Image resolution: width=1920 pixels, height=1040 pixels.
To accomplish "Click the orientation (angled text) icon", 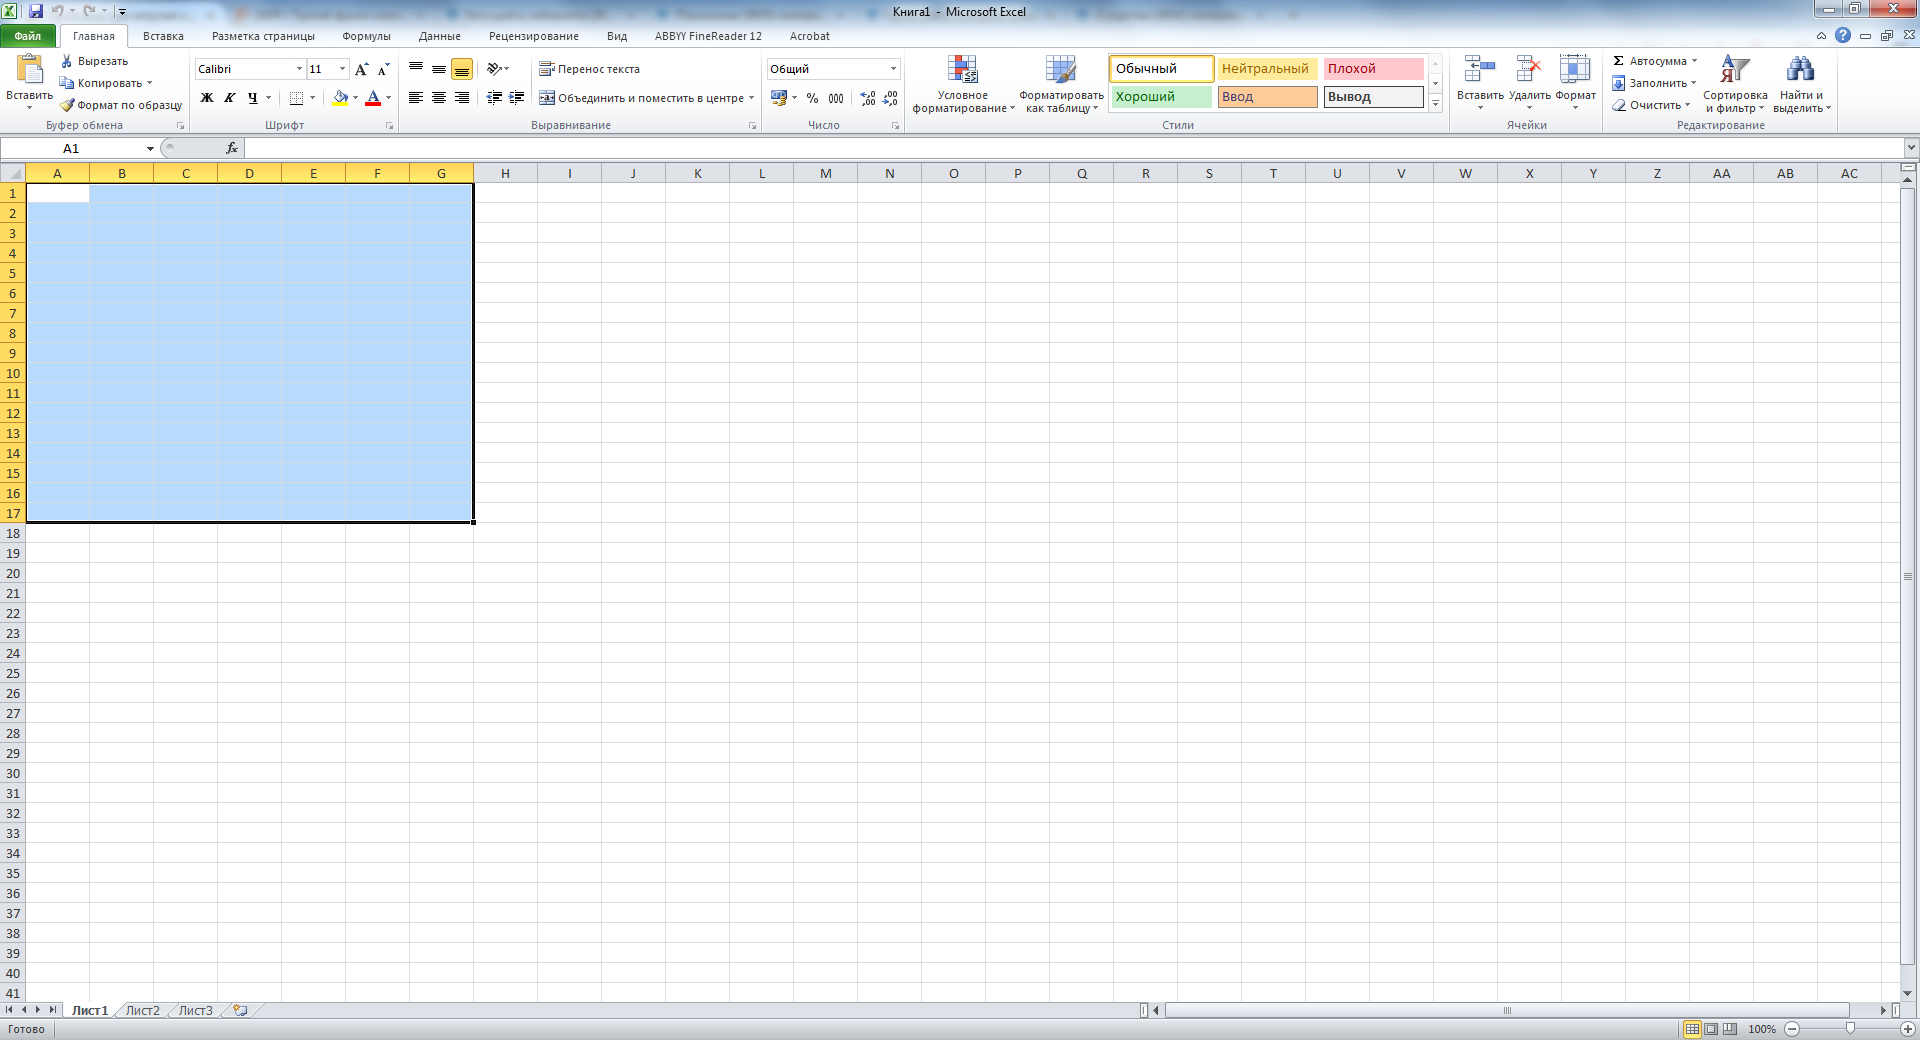I will (x=494, y=69).
